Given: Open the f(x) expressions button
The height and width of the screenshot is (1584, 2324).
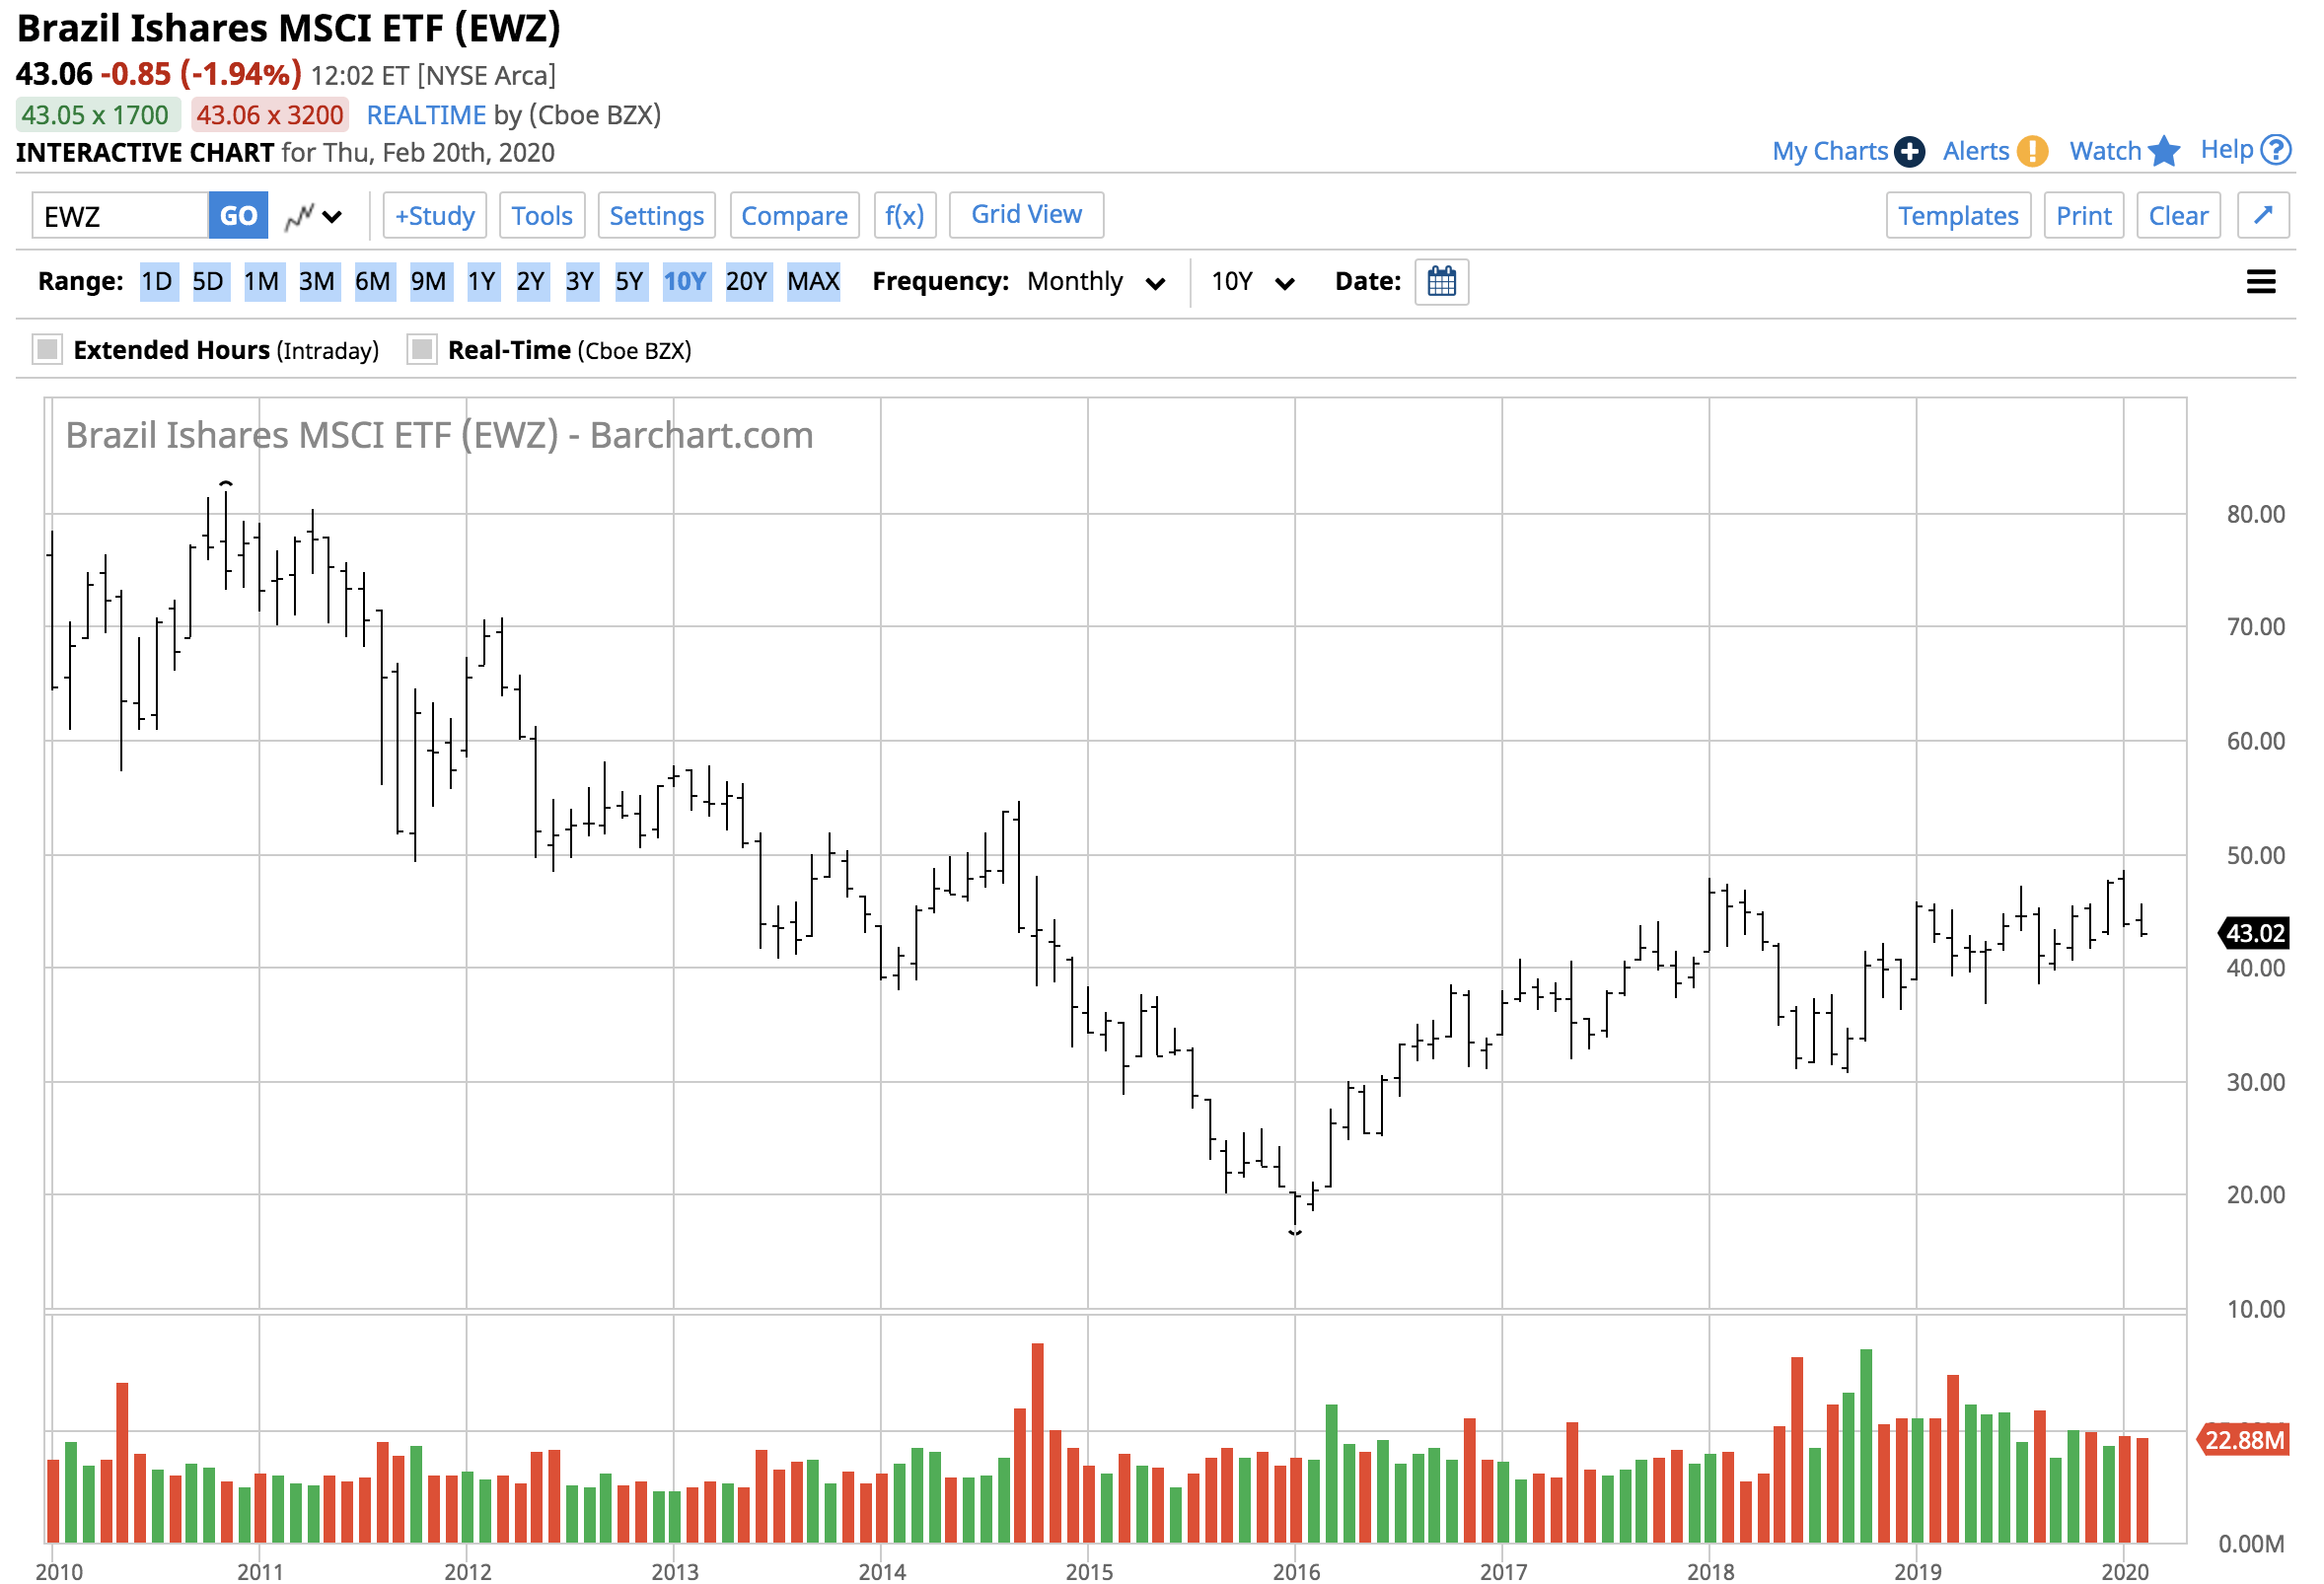Looking at the screenshot, I should click(905, 216).
